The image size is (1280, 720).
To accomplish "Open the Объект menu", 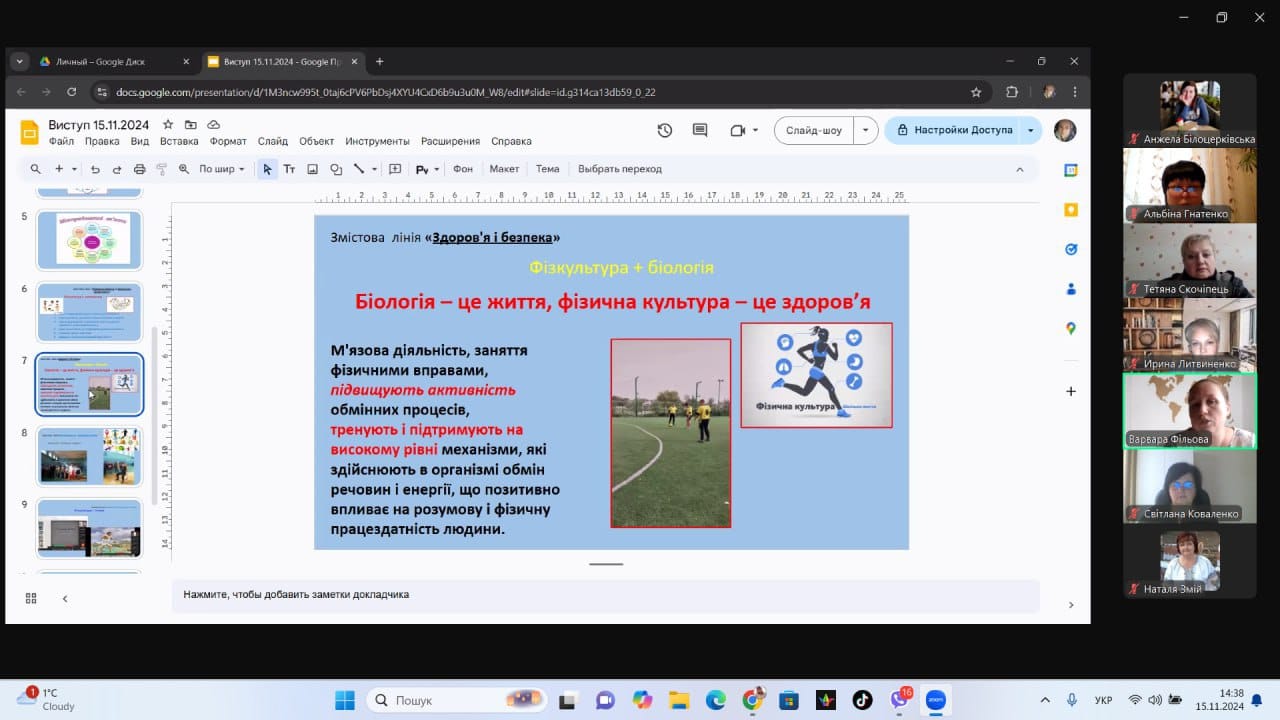I will coord(317,141).
